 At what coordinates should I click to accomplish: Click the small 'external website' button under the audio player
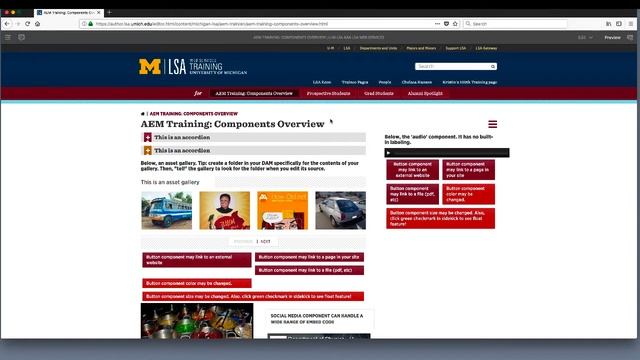pos(413,170)
